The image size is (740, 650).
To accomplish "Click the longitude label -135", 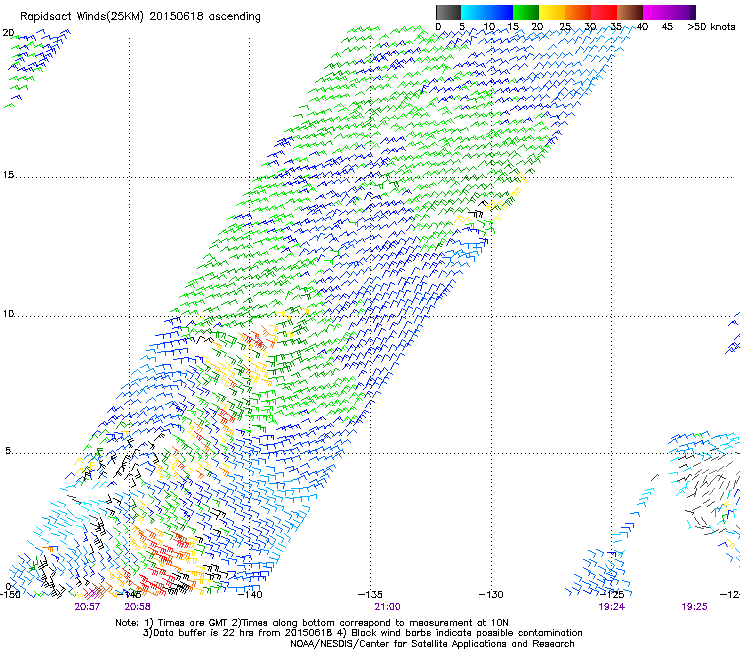I will (370, 595).
